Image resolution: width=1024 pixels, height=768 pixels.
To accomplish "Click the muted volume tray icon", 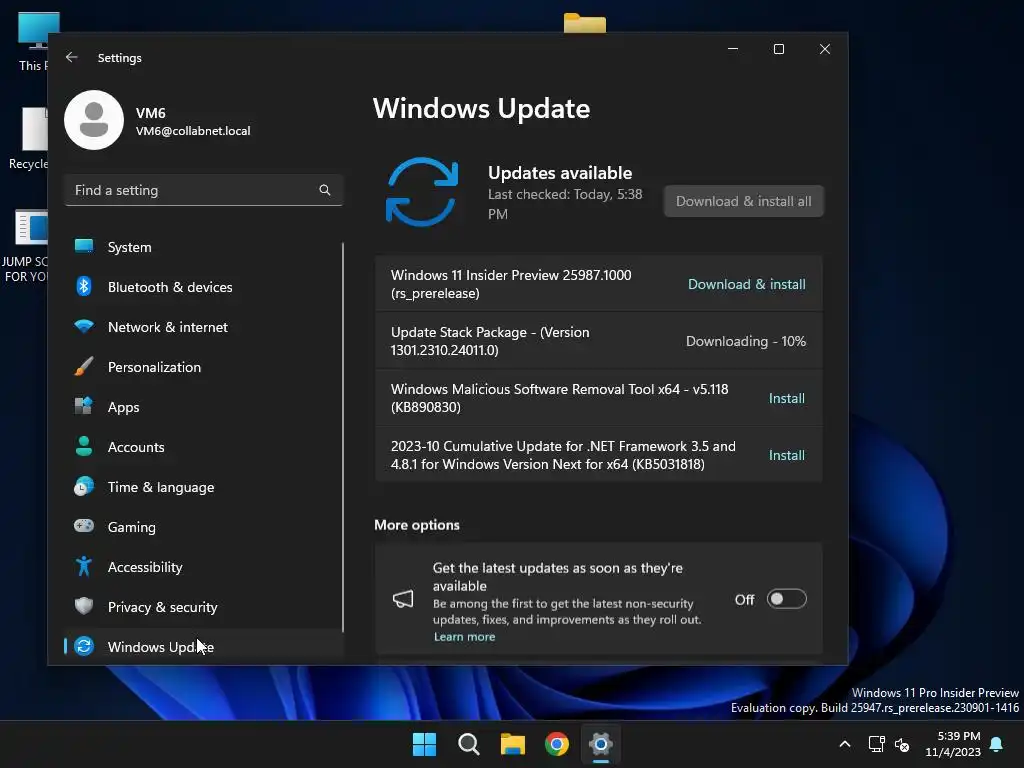I will pos(902,744).
